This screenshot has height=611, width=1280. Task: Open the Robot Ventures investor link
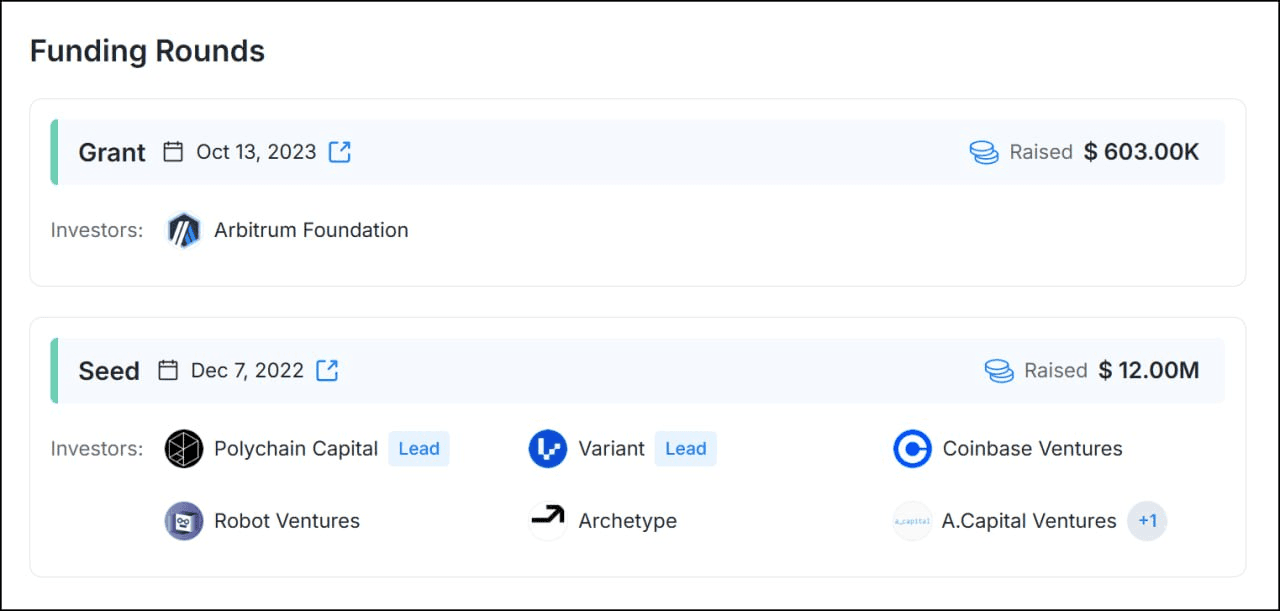[287, 521]
